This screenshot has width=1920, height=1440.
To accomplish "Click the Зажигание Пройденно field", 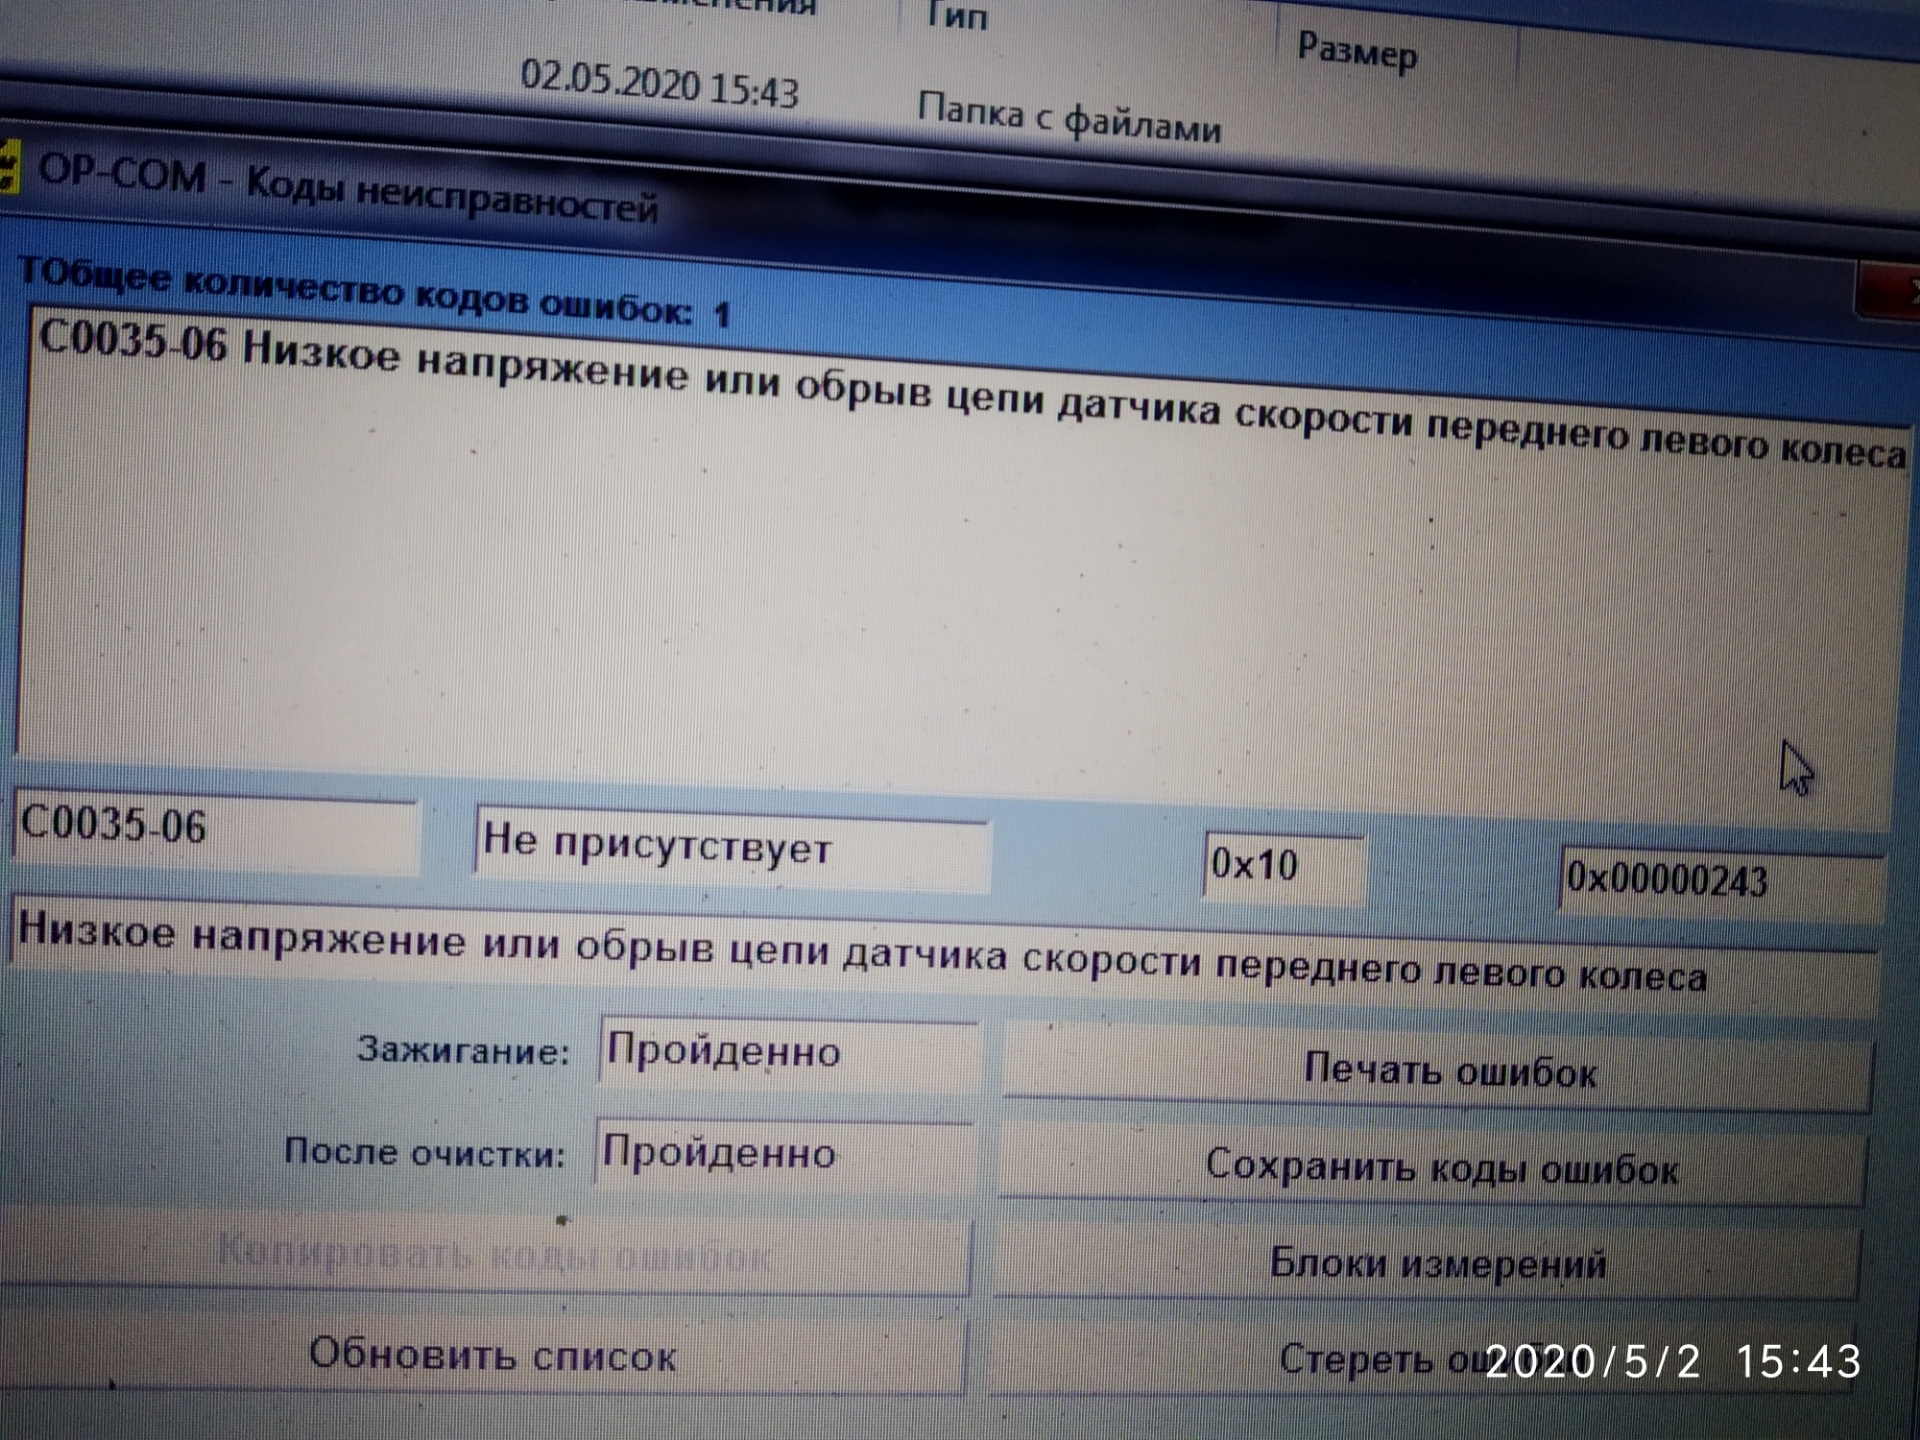I will pyautogui.click(x=788, y=1052).
